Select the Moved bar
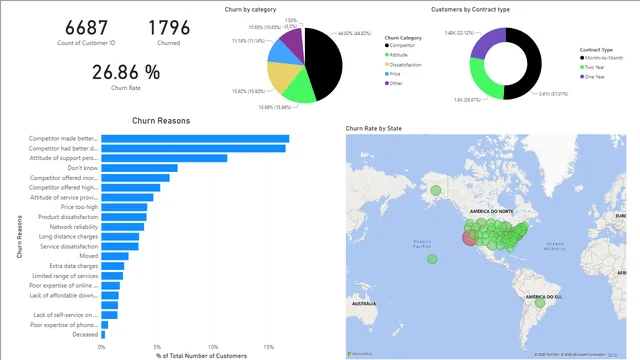 tap(115, 256)
